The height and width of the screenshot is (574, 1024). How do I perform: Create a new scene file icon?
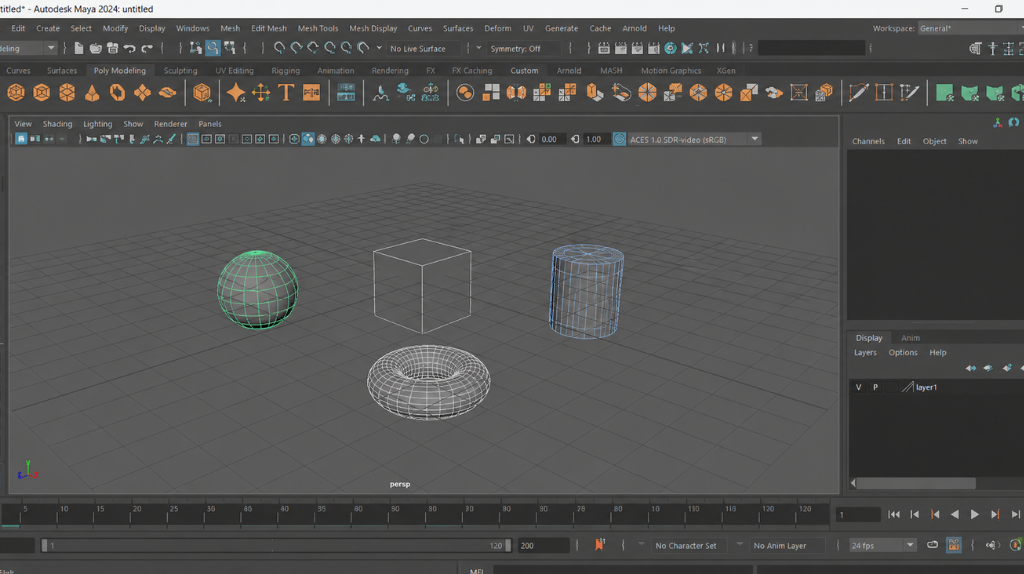78,48
